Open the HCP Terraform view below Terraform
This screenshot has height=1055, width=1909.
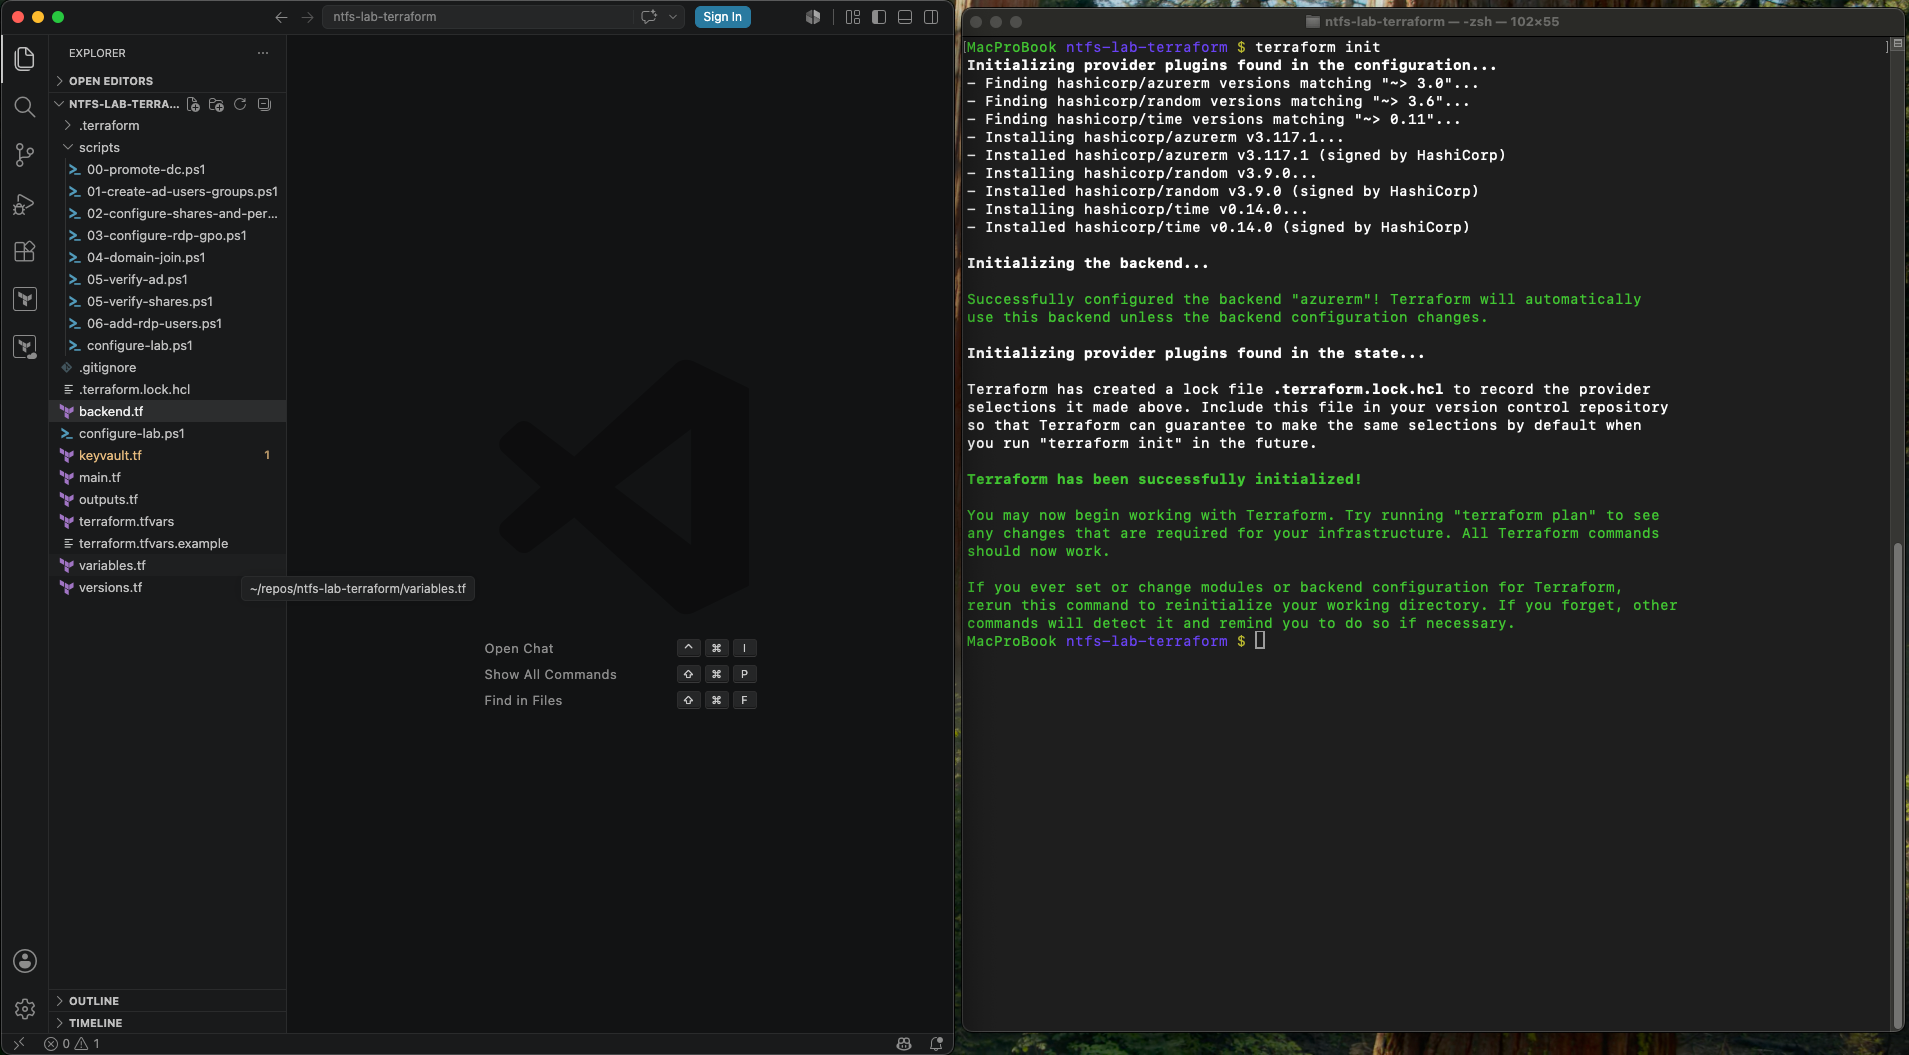(x=25, y=347)
